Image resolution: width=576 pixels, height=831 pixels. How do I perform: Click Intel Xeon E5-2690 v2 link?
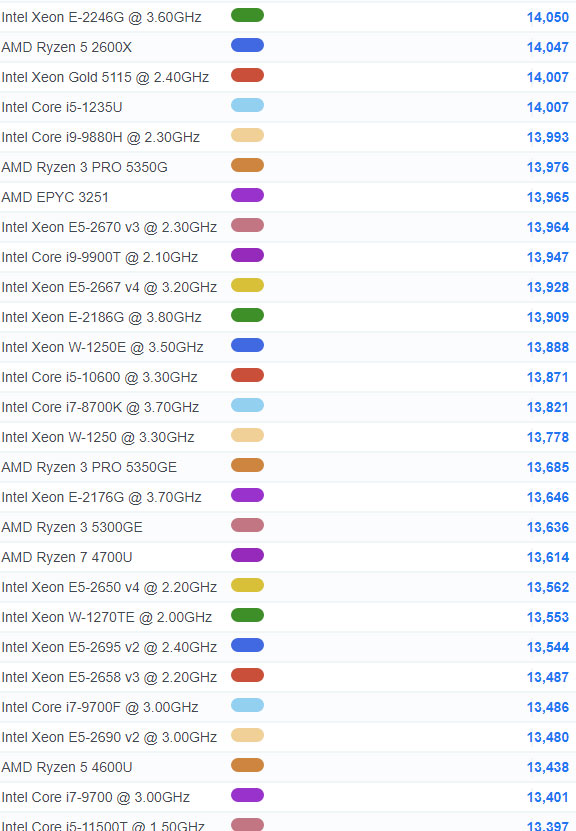109,737
